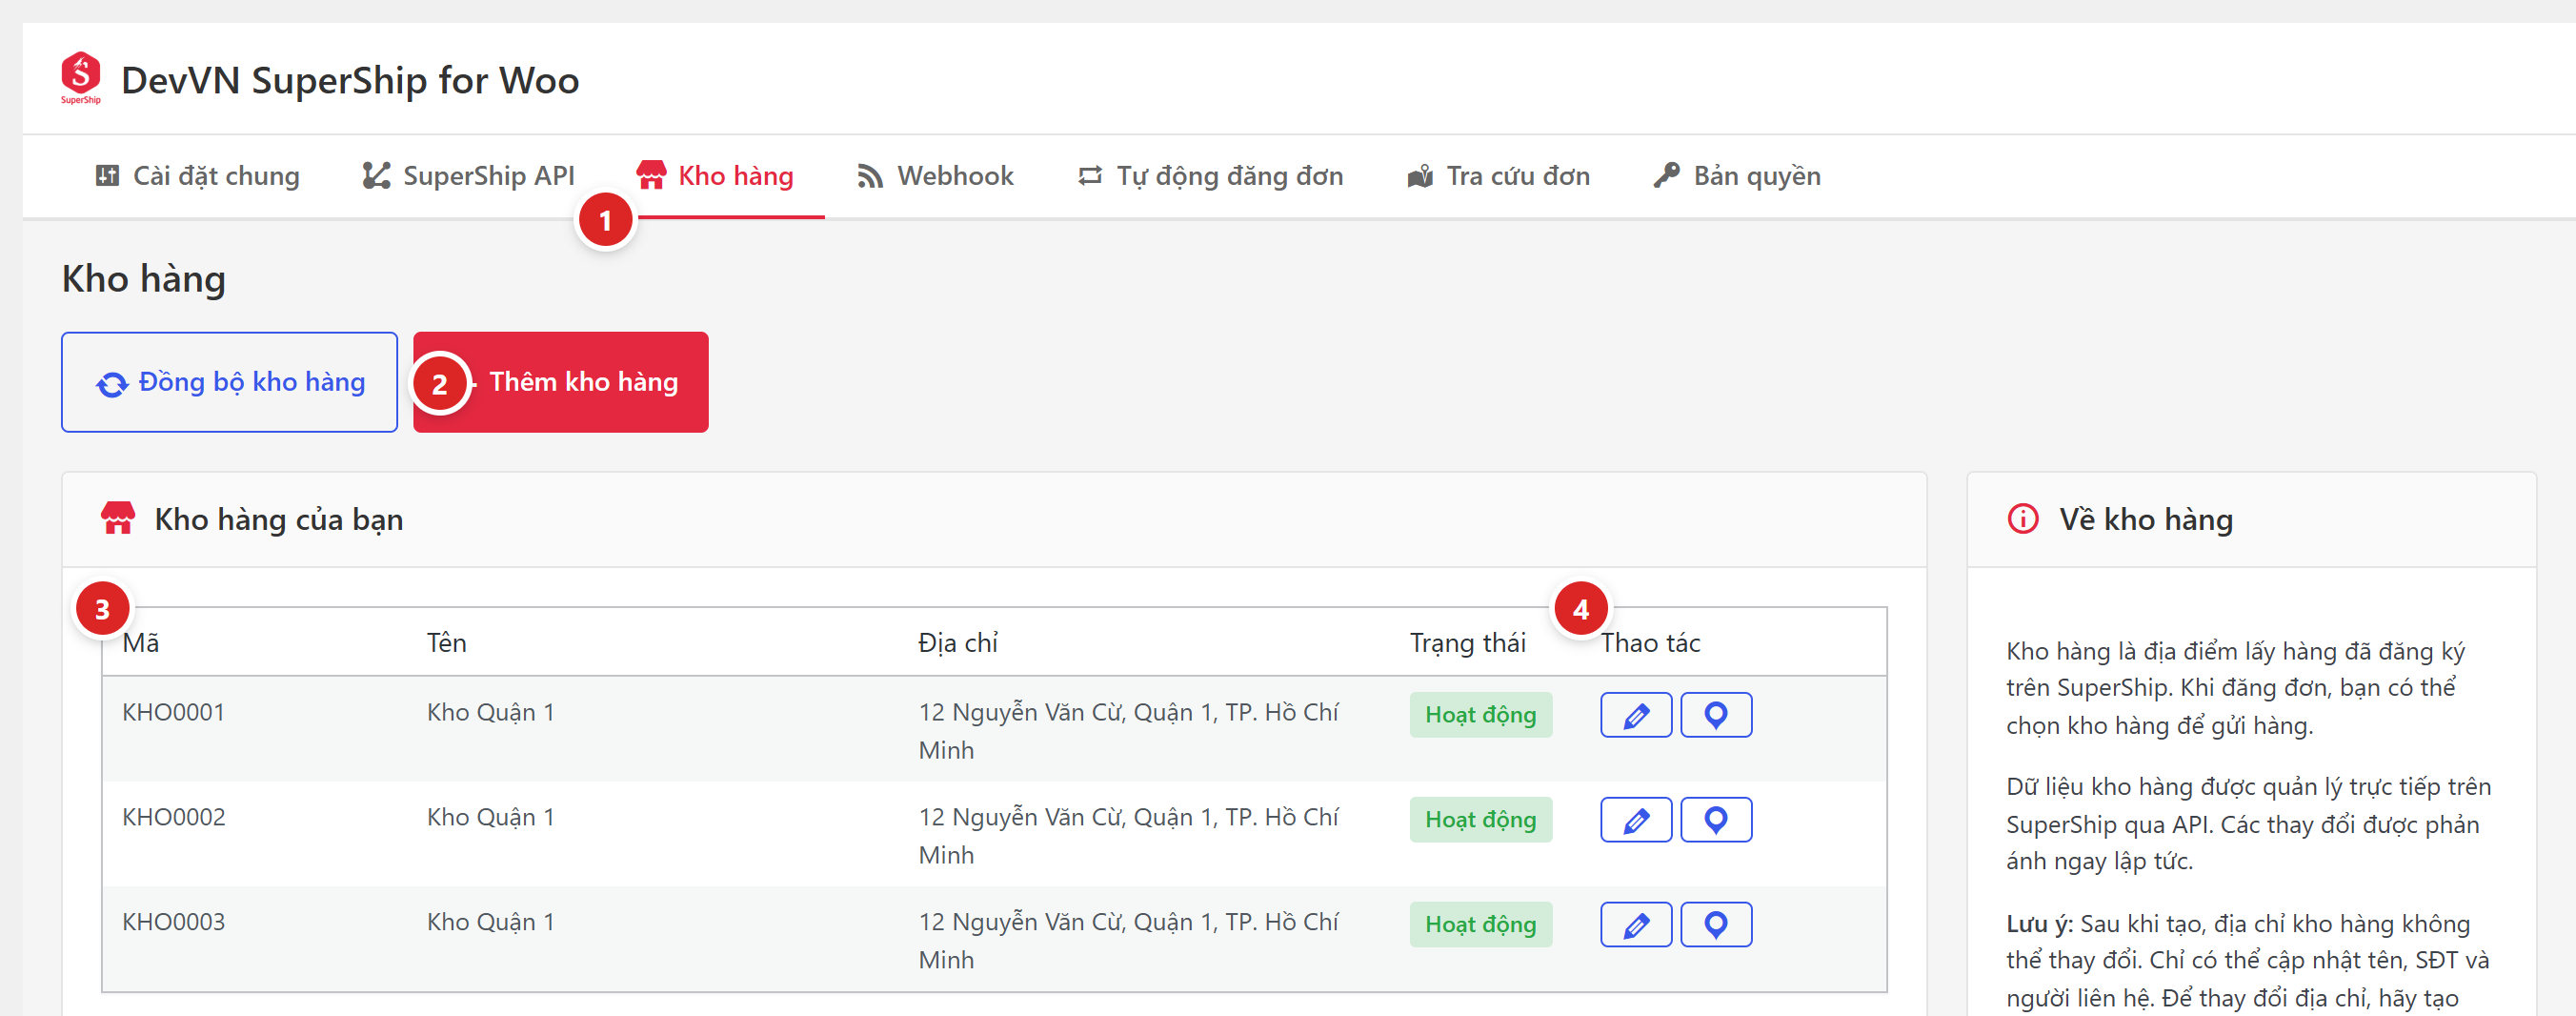Click the address in the KHO0001 row

(x=1129, y=731)
